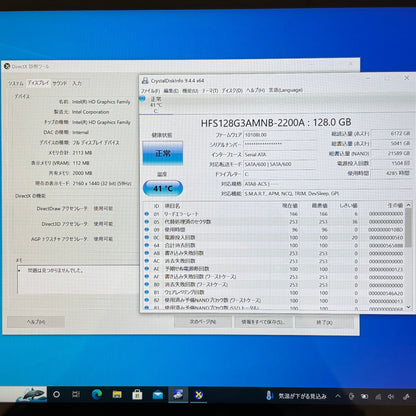
Task: Click the NAND writes value 21589 GB
Action: [391, 153]
